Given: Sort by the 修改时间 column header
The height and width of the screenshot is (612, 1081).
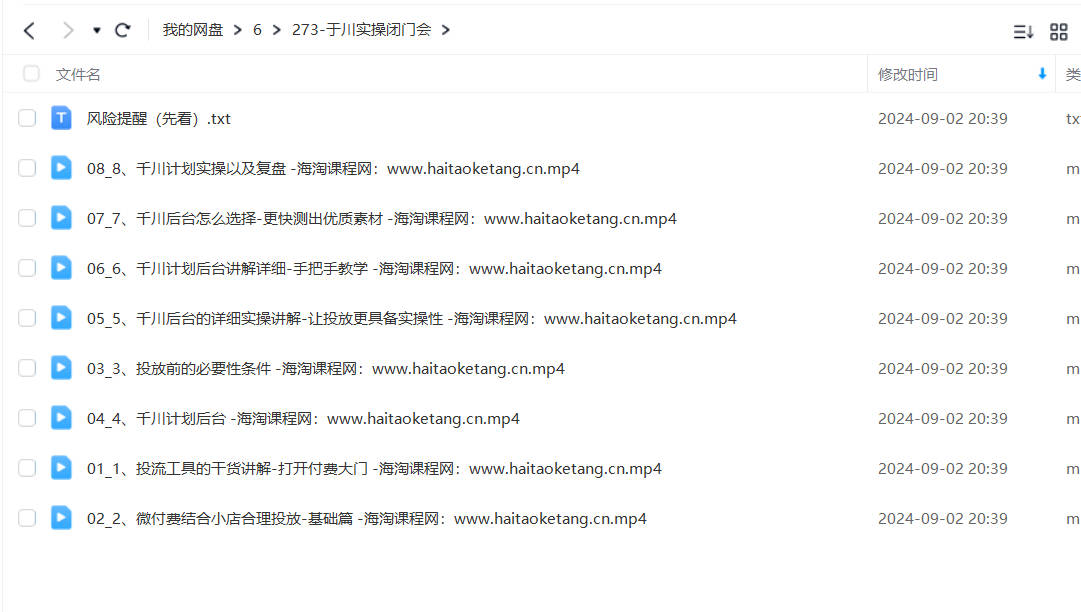Looking at the screenshot, I should click(907, 74).
